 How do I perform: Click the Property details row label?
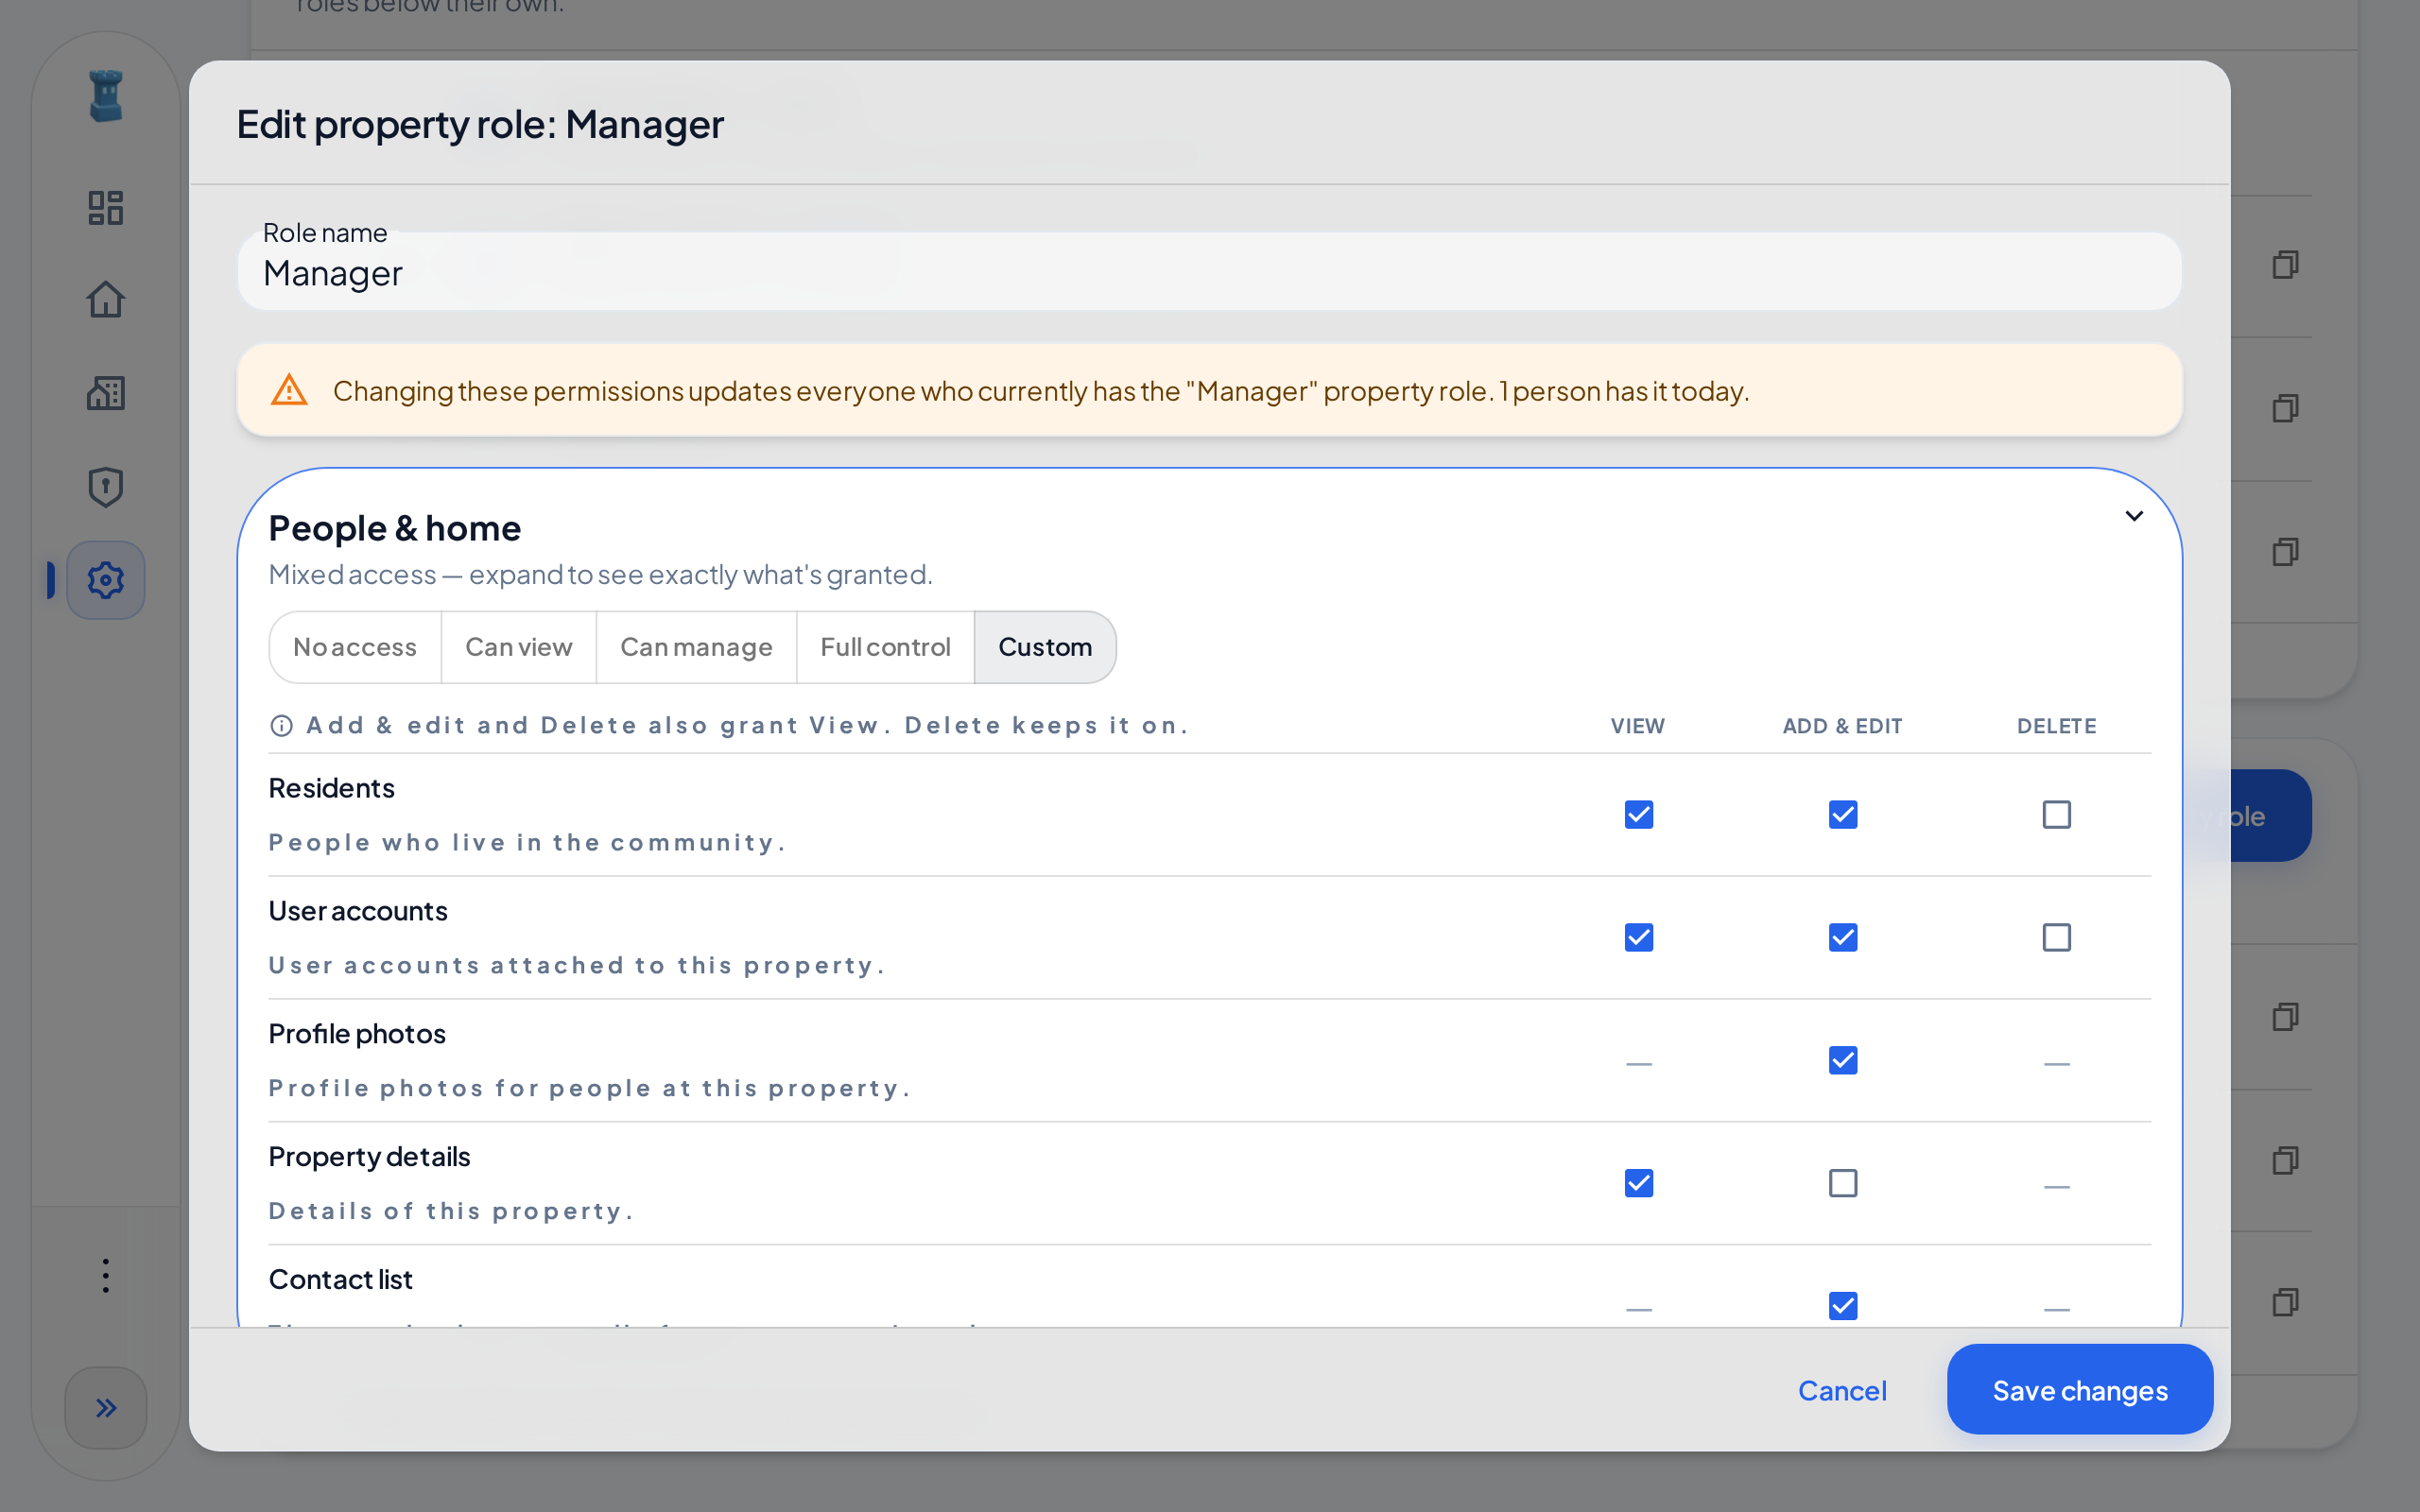pyautogui.click(x=369, y=1157)
